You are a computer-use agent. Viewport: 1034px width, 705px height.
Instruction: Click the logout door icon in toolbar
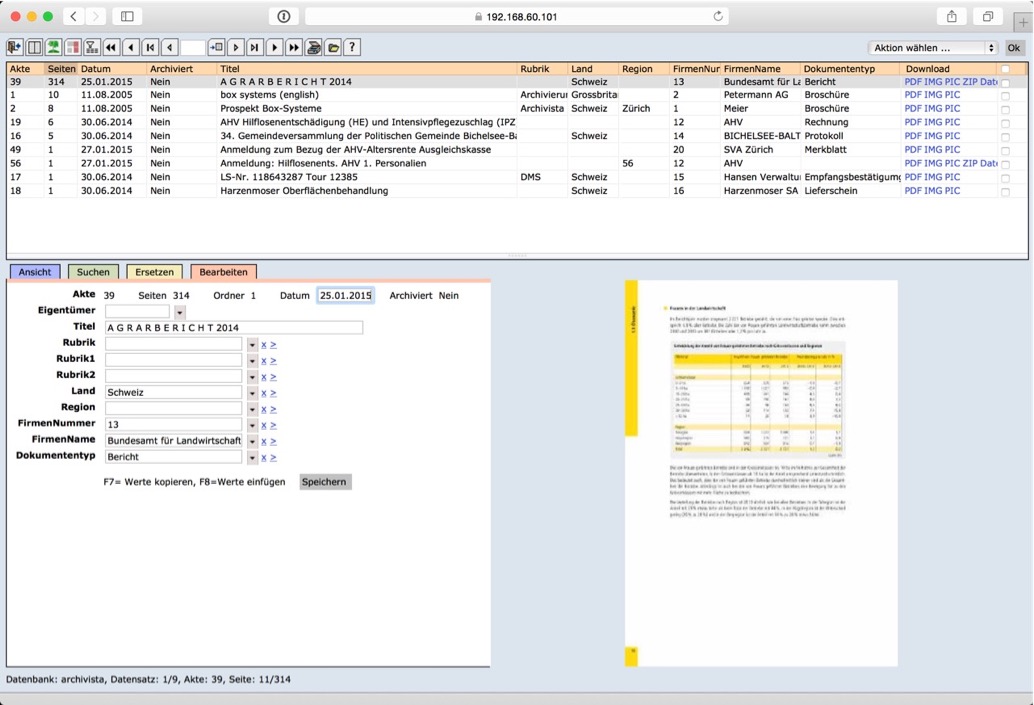[15, 48]
